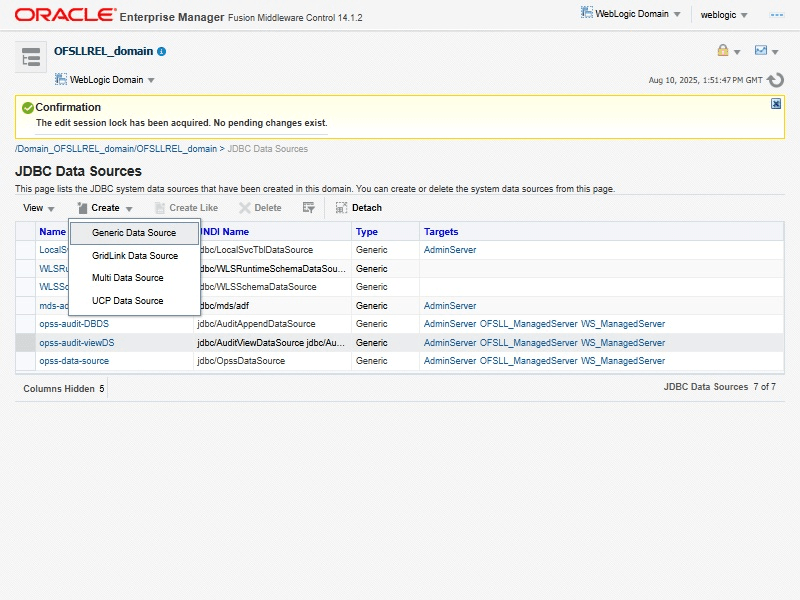Choose GridLink Data Source from menu

tap(135, 256)
